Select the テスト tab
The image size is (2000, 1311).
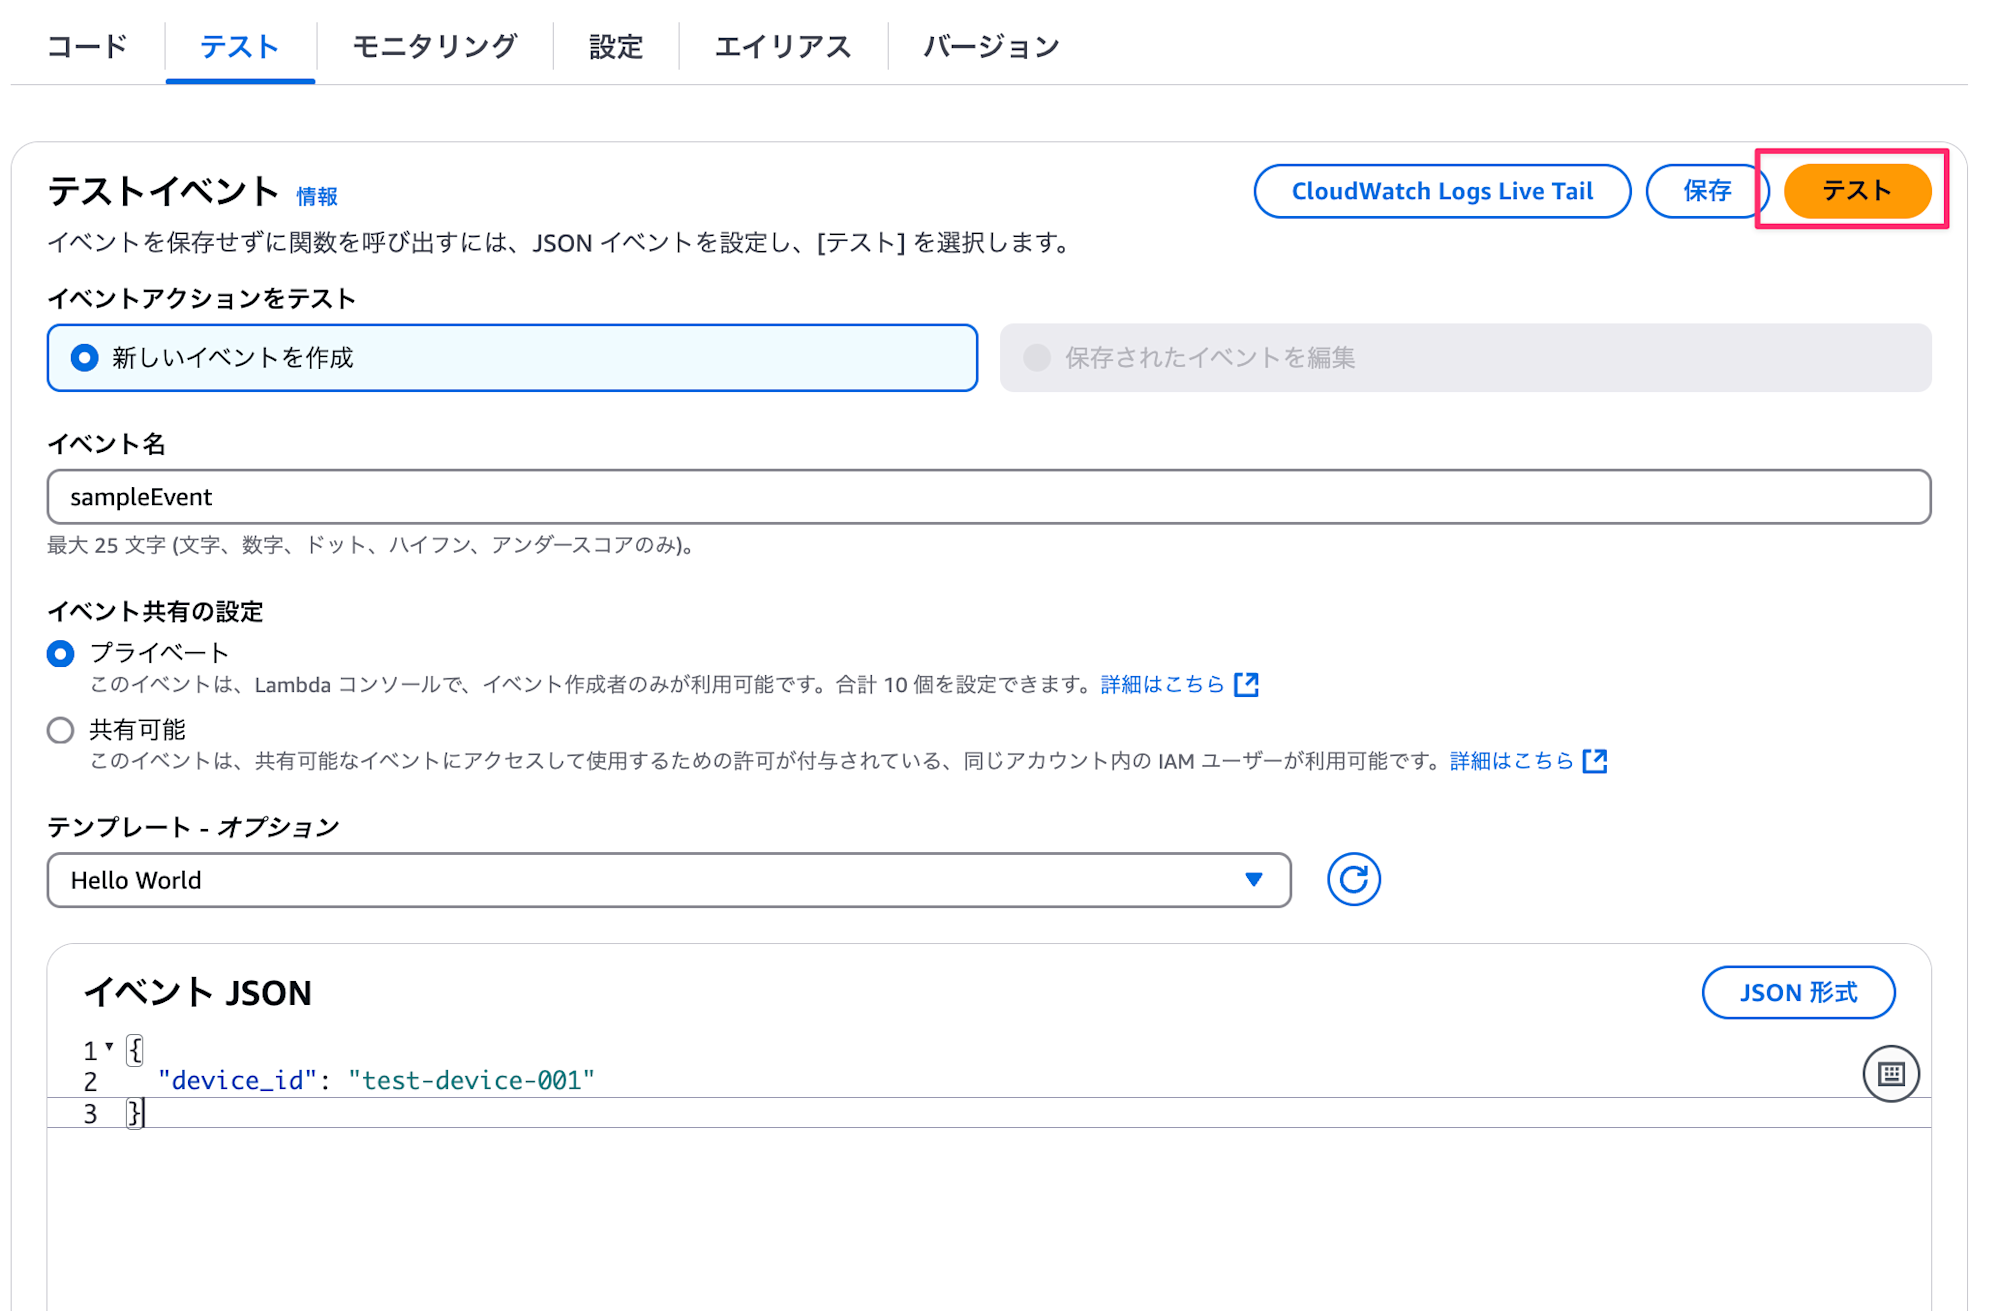[240, 46]
